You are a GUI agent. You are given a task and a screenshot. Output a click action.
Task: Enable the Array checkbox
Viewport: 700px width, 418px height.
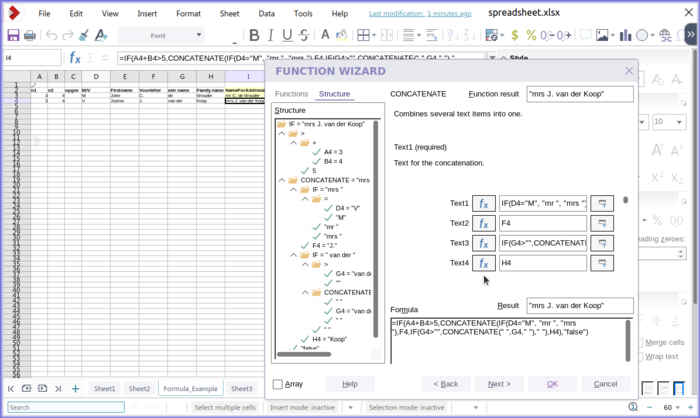pos(279,384)
